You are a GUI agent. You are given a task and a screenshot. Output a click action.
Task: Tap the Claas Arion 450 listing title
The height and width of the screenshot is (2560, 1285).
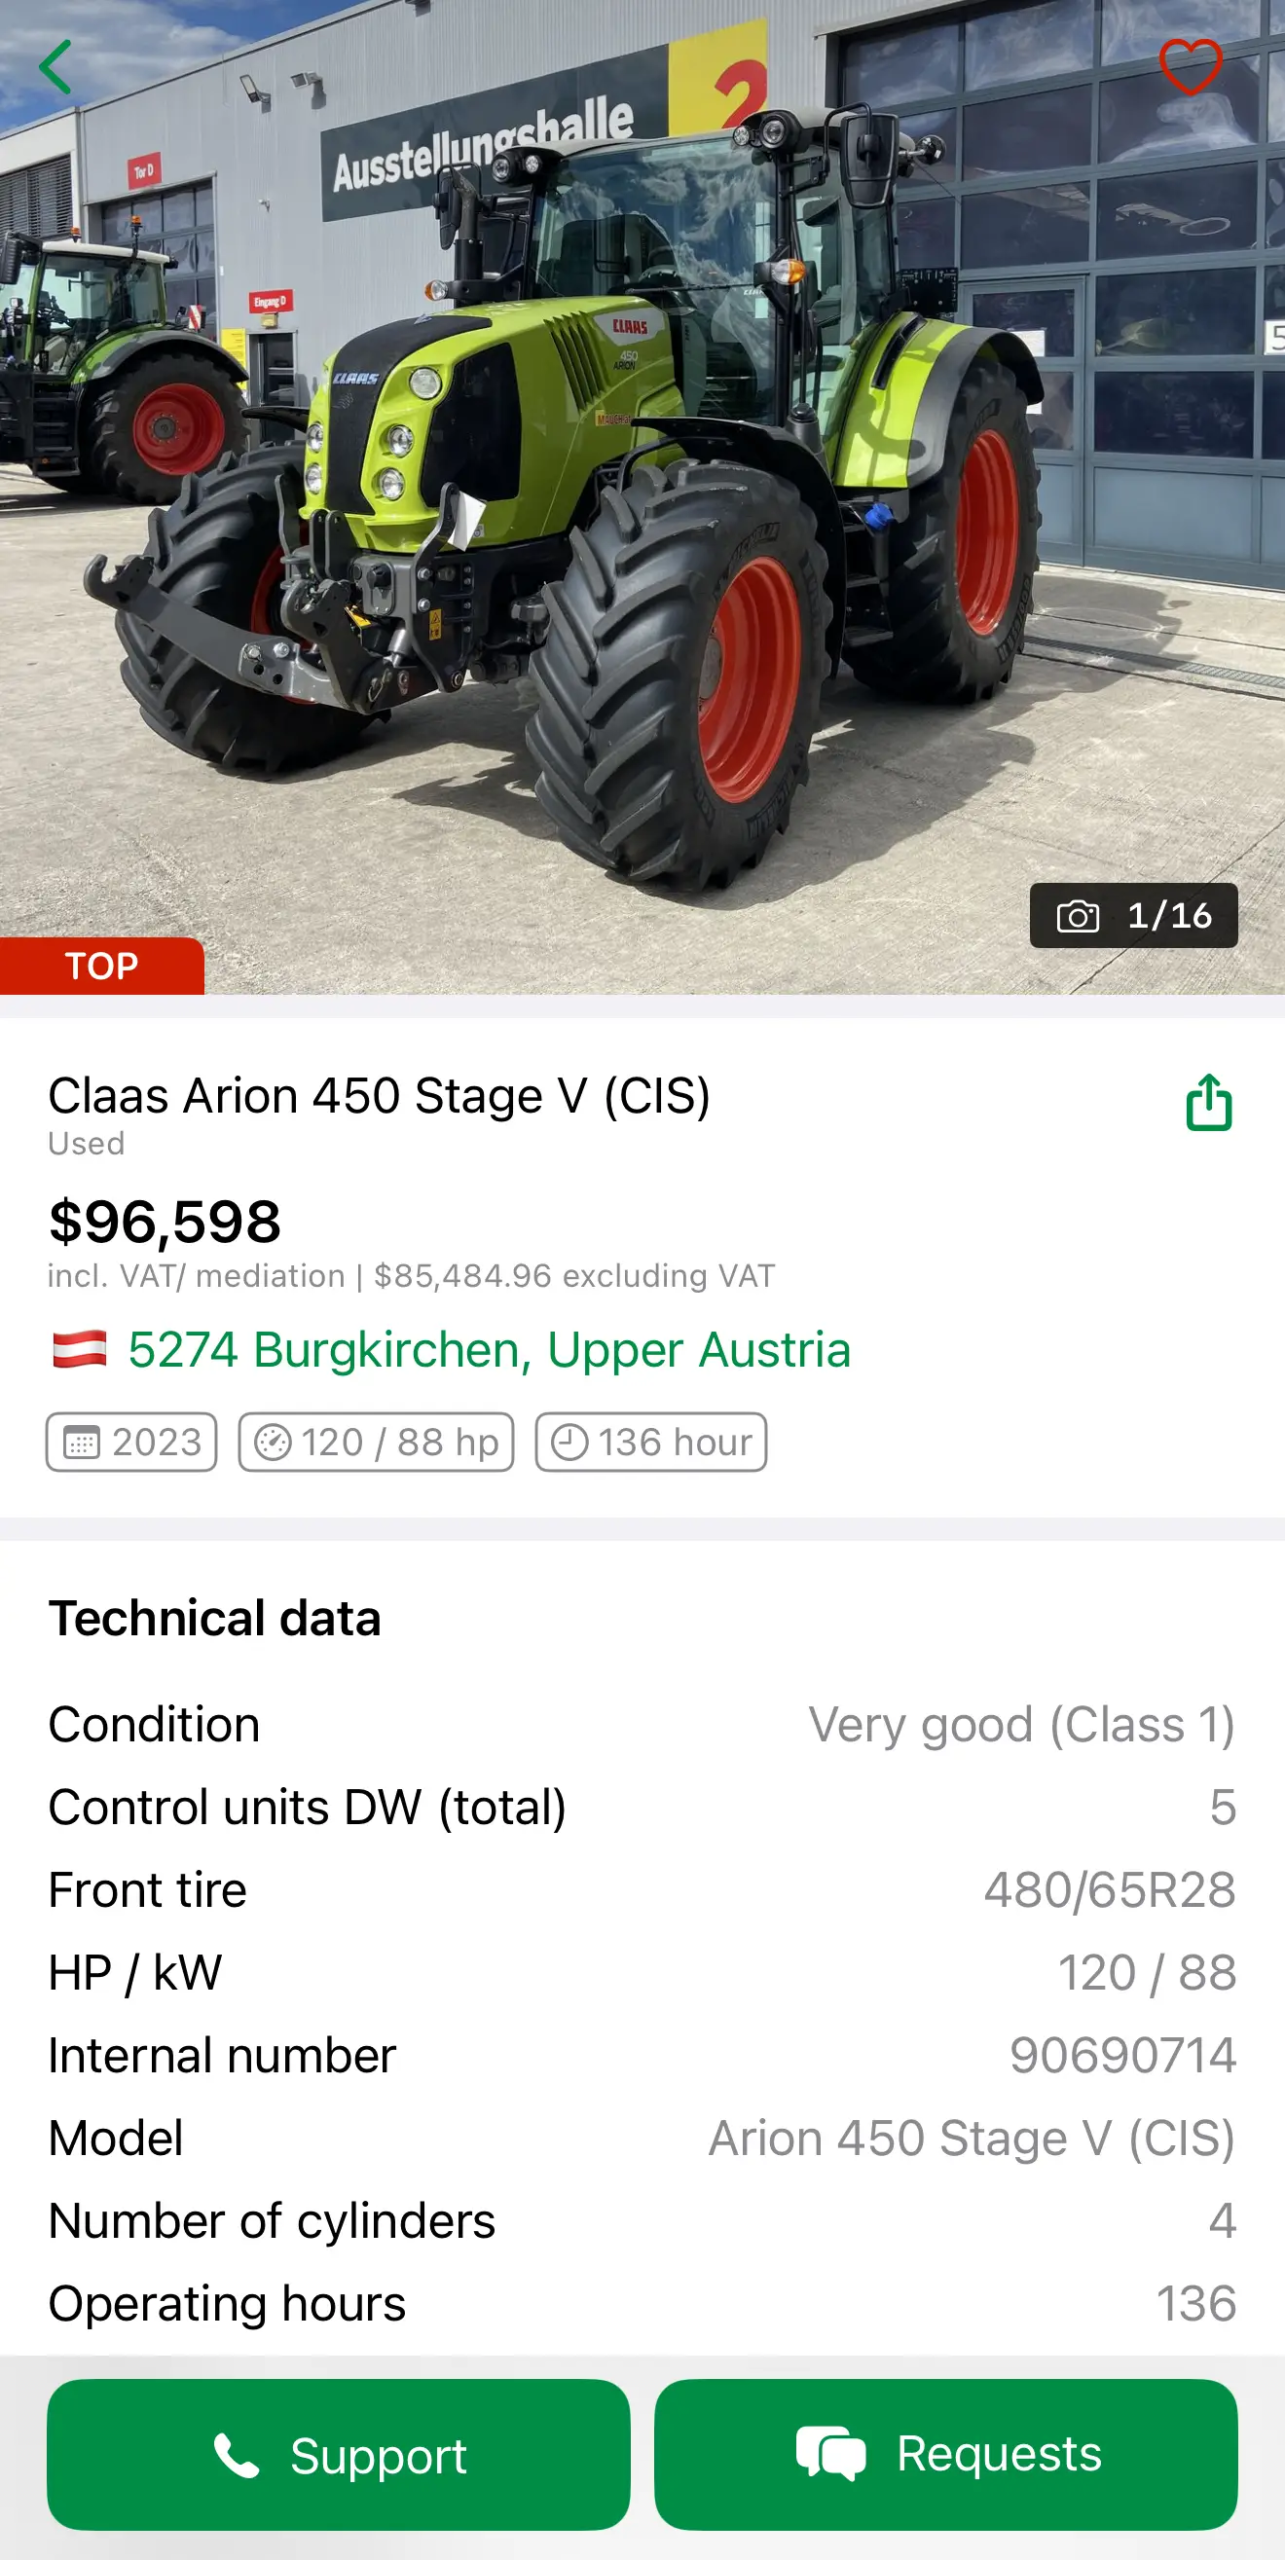[379, 1095]
